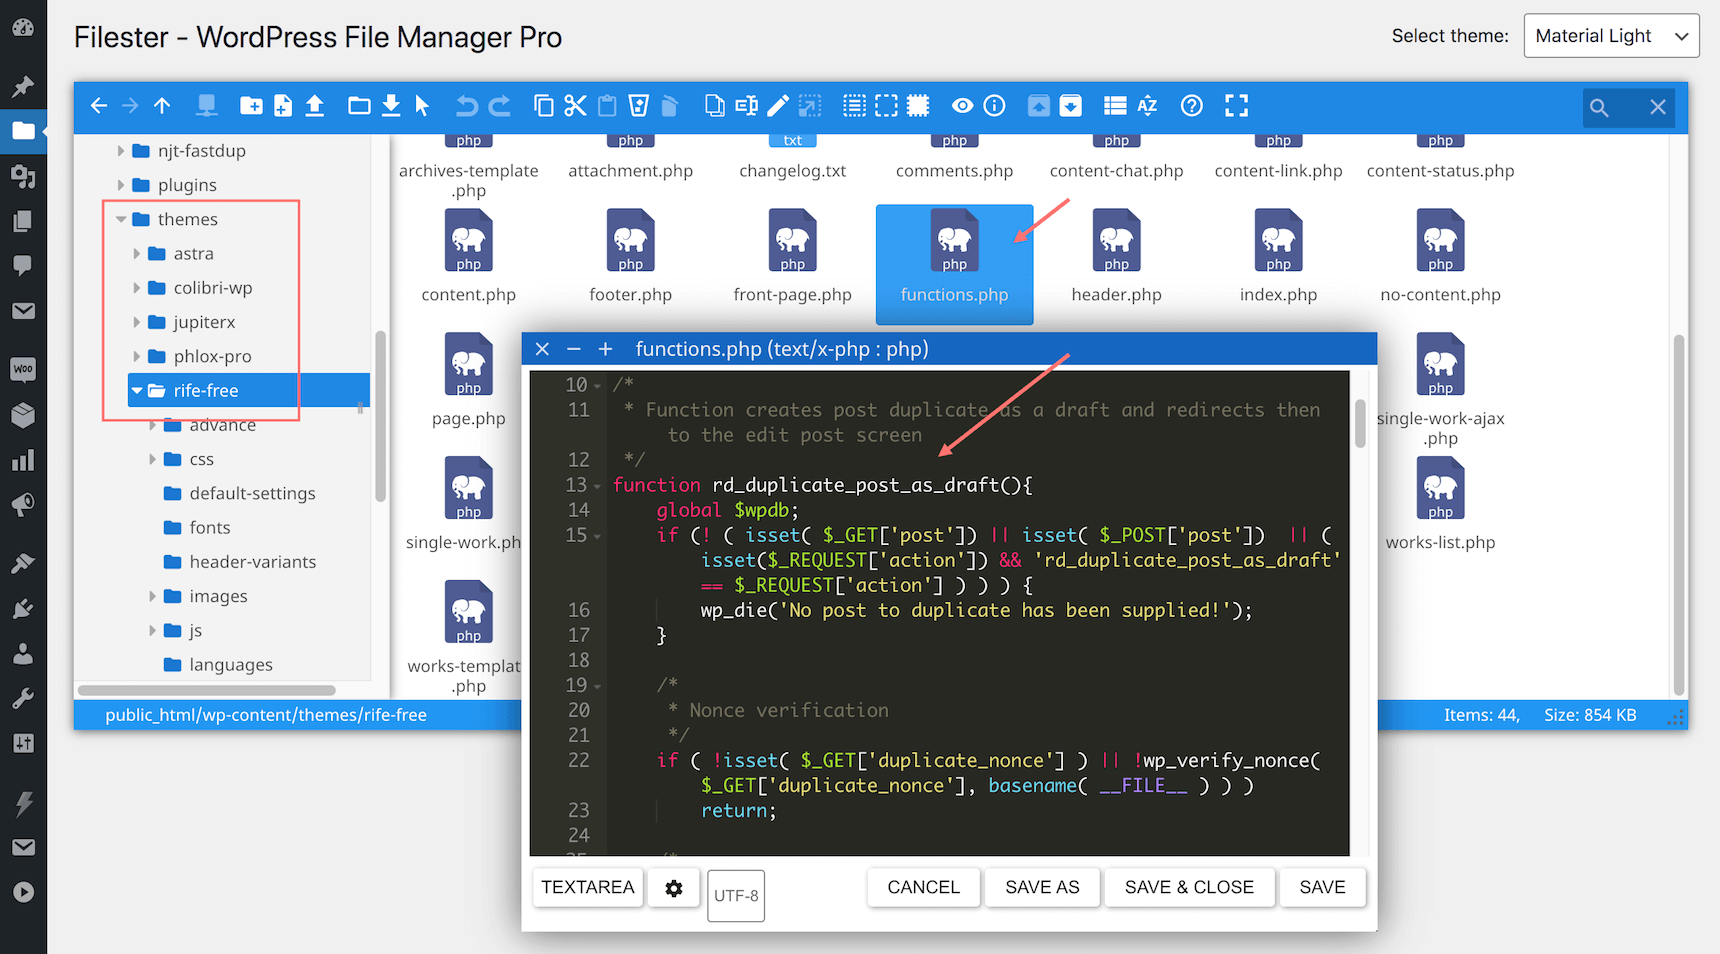
Task: Expand the colibri-wp folder
Action: pos(137,288)
